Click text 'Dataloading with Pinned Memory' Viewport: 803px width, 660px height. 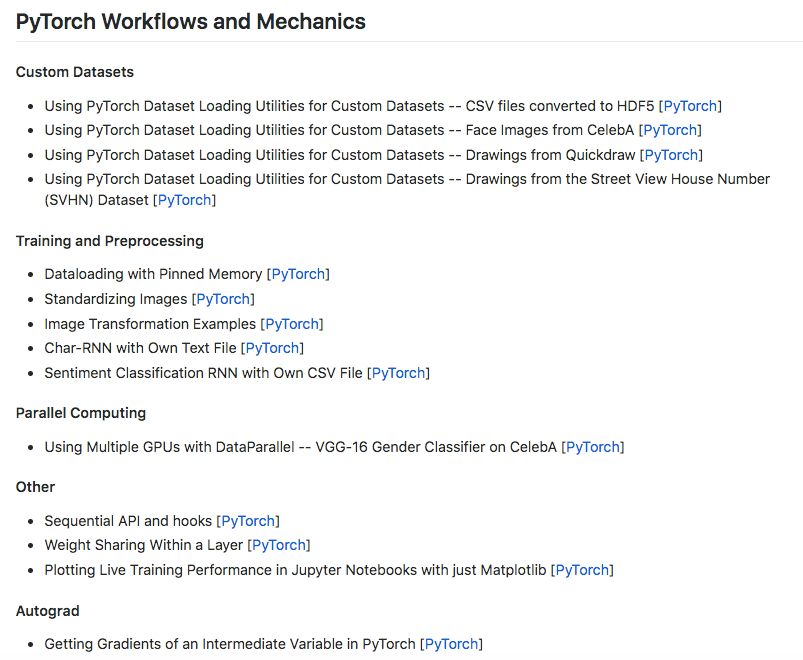(153, 274)
